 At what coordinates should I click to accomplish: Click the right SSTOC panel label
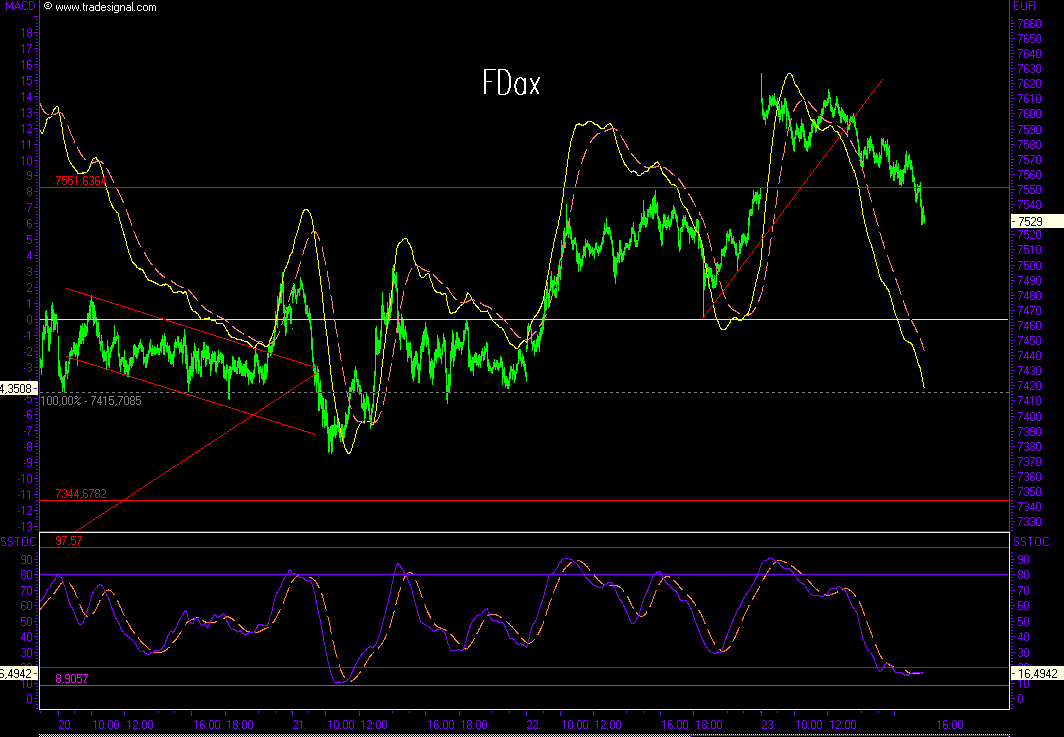(1031, 541)
